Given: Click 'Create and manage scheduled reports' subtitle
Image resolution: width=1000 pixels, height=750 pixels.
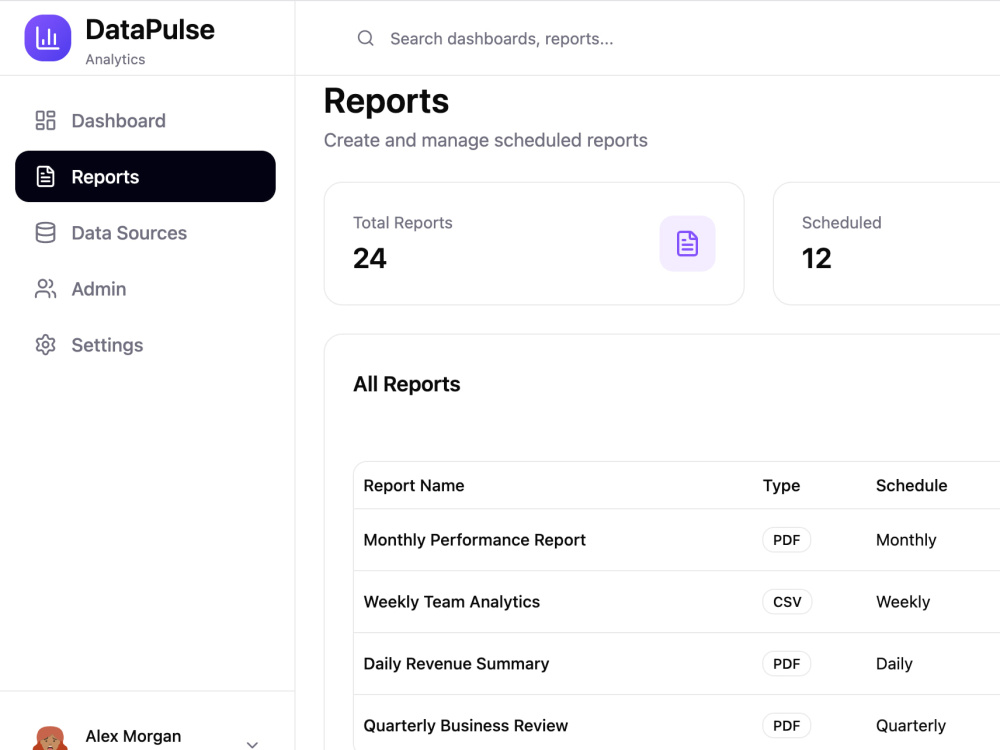Looking at the screenshot, I should [x=486, y=140].
